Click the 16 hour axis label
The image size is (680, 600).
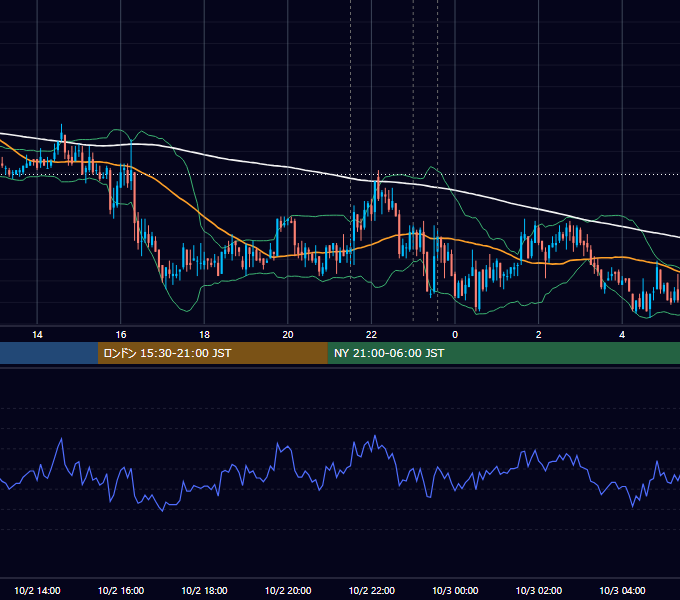121,335
